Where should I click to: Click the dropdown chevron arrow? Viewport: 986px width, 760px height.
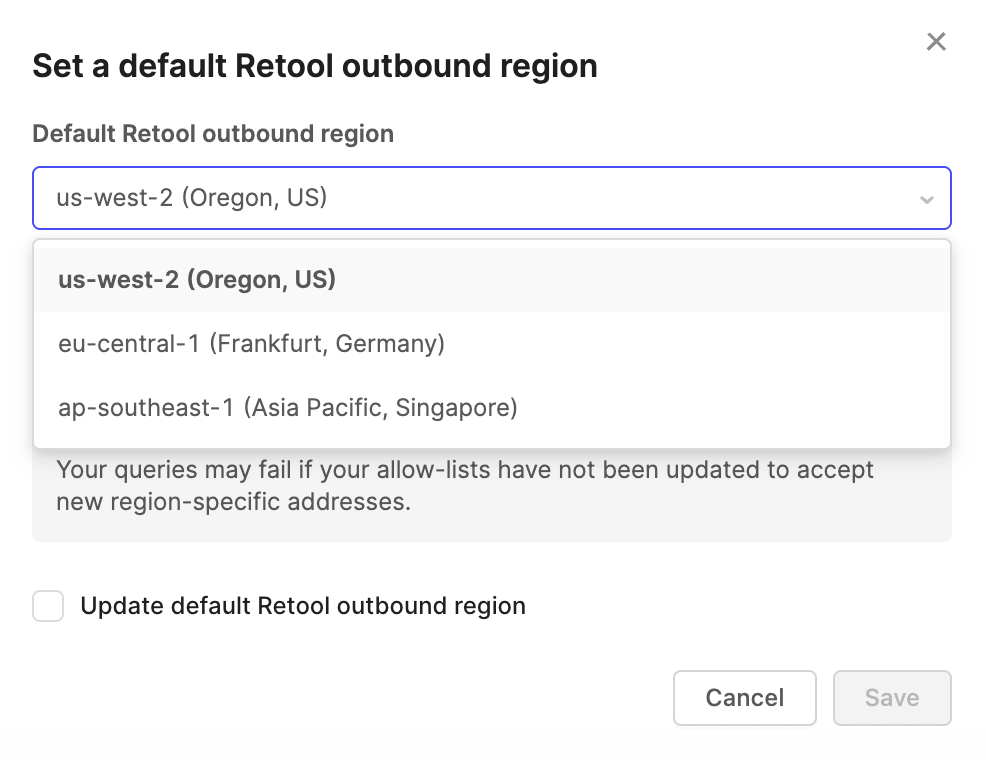[926, 199]
